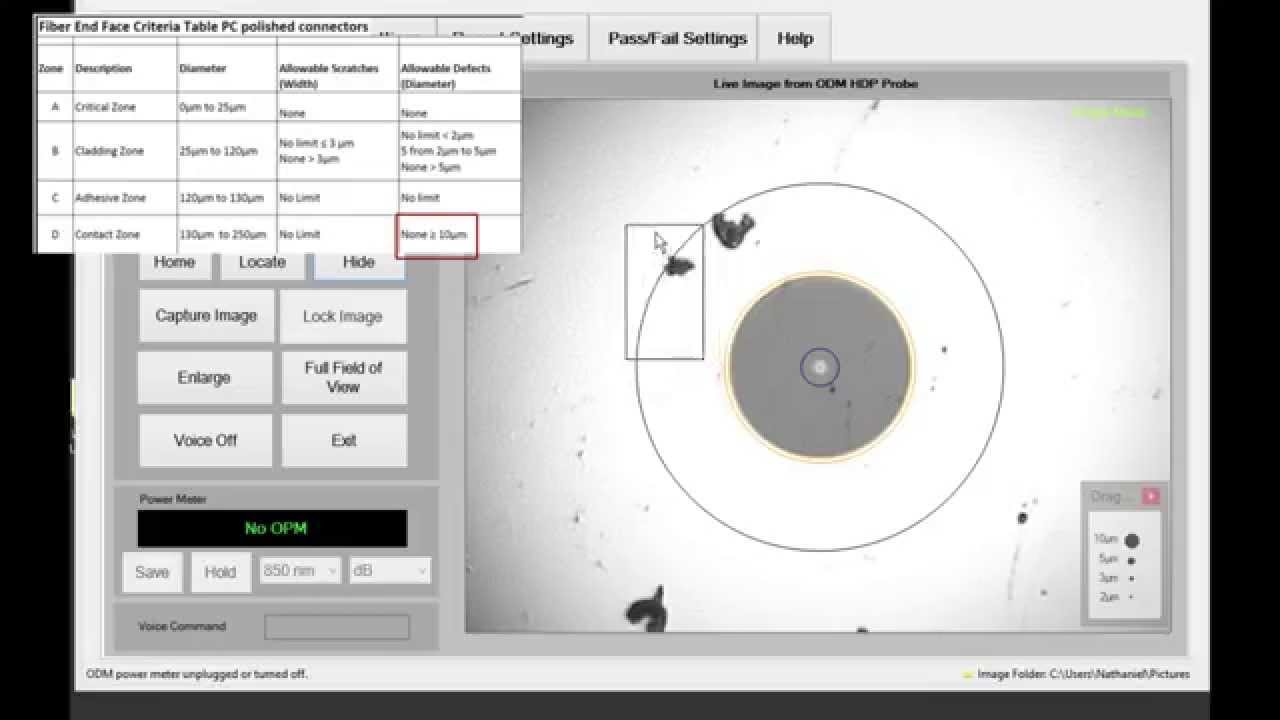Click the "Power Meter" panel label
The image size is (1280, 720).
click(173, 499)
